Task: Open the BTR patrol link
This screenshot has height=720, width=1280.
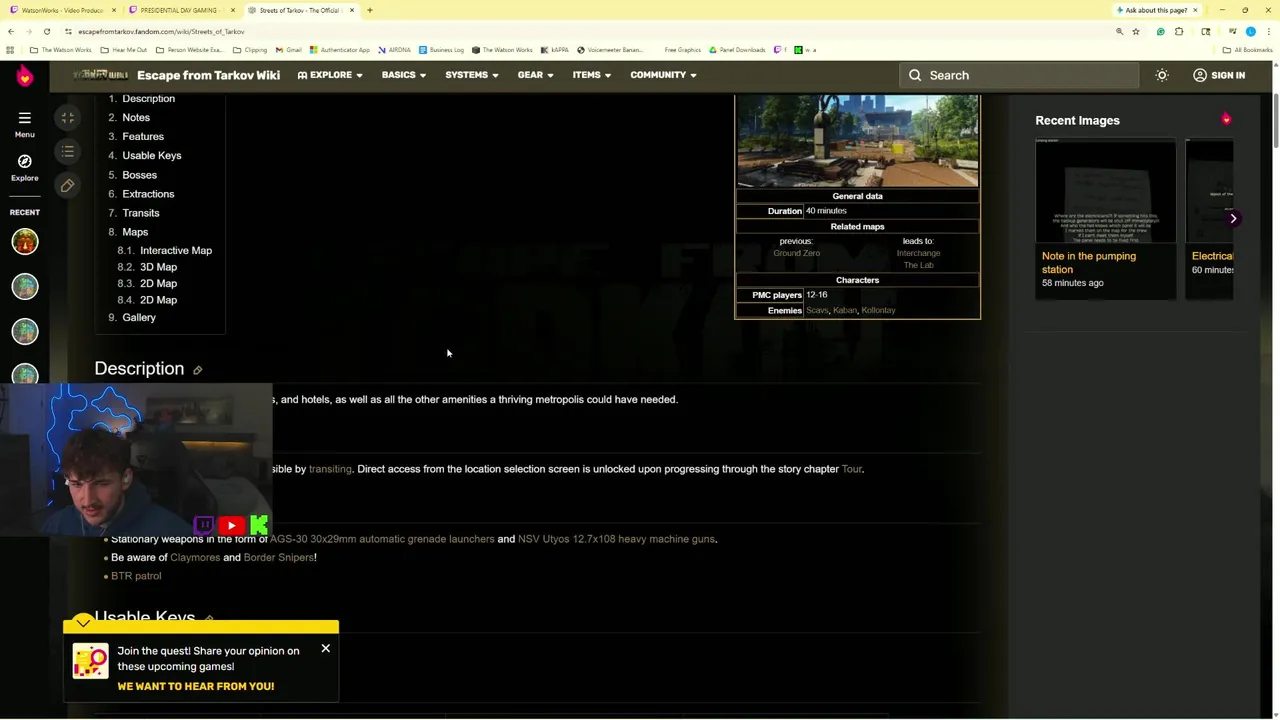Action: coord(136,576)
